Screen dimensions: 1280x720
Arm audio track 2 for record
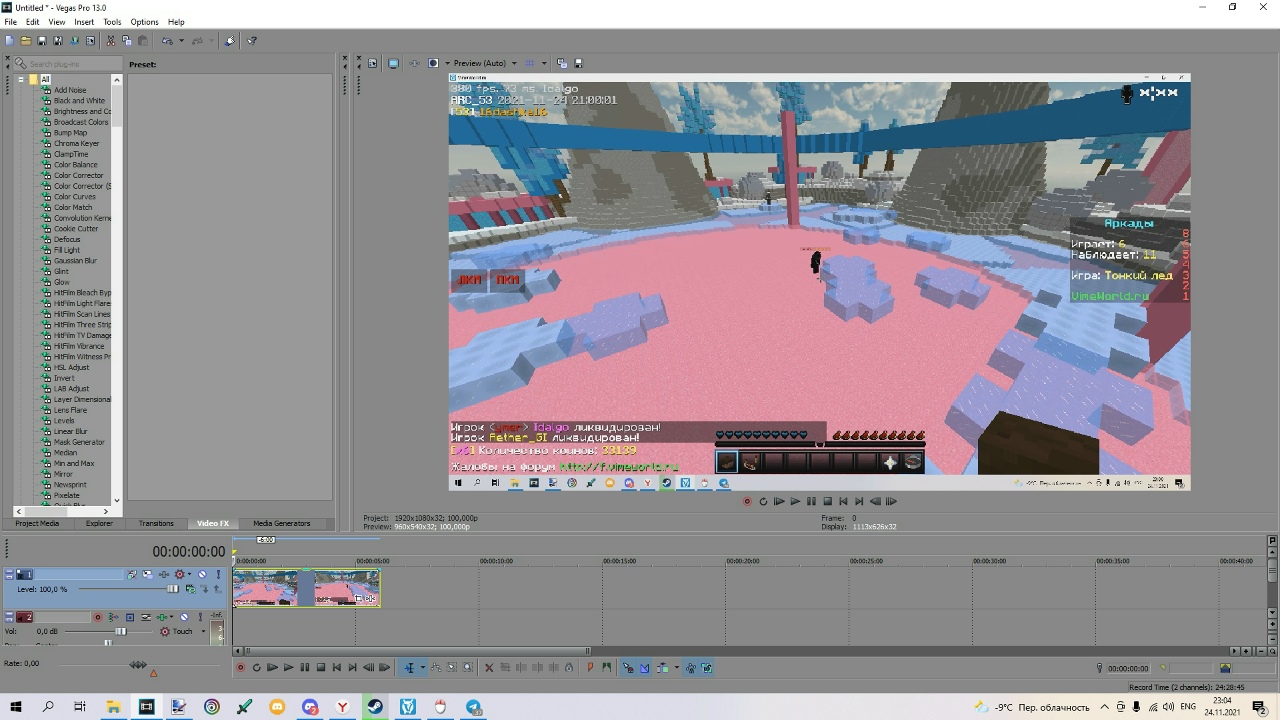[x=98, y=617]
